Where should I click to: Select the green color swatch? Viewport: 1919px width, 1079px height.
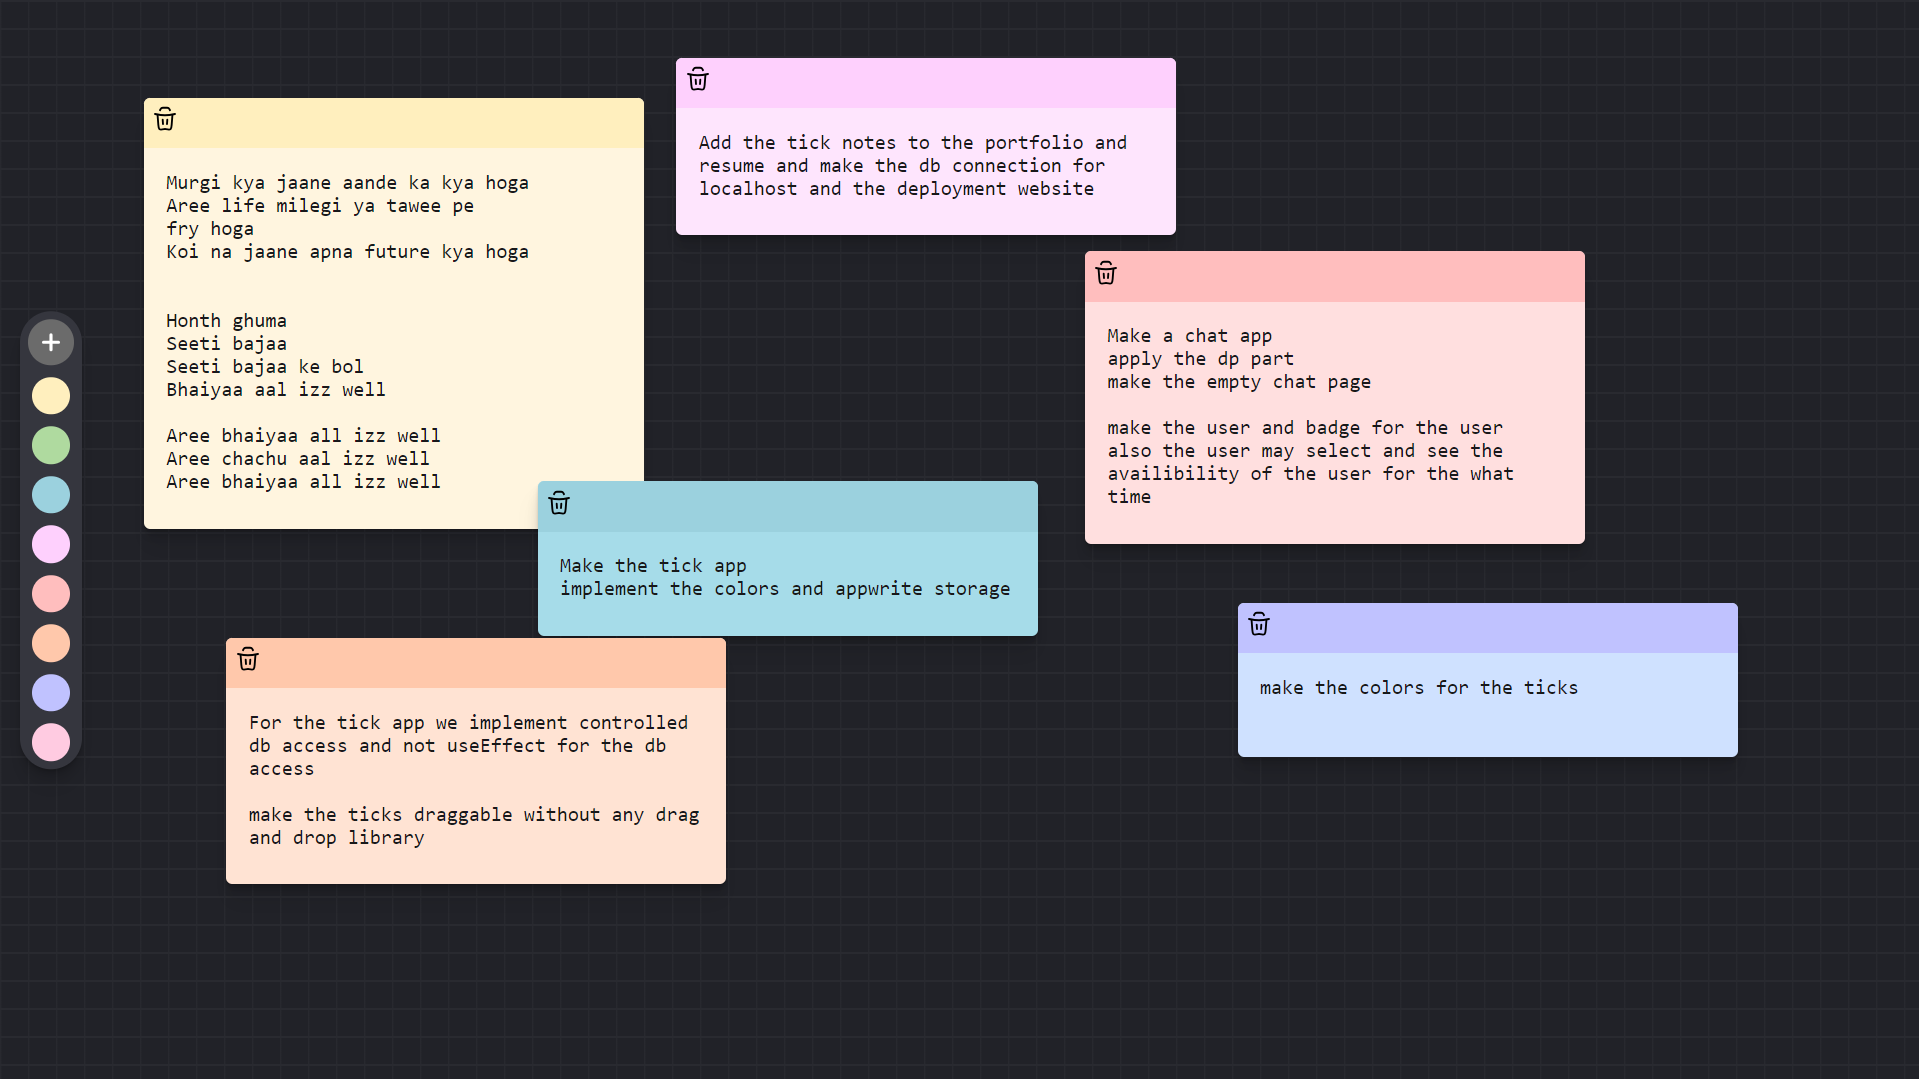51,446
